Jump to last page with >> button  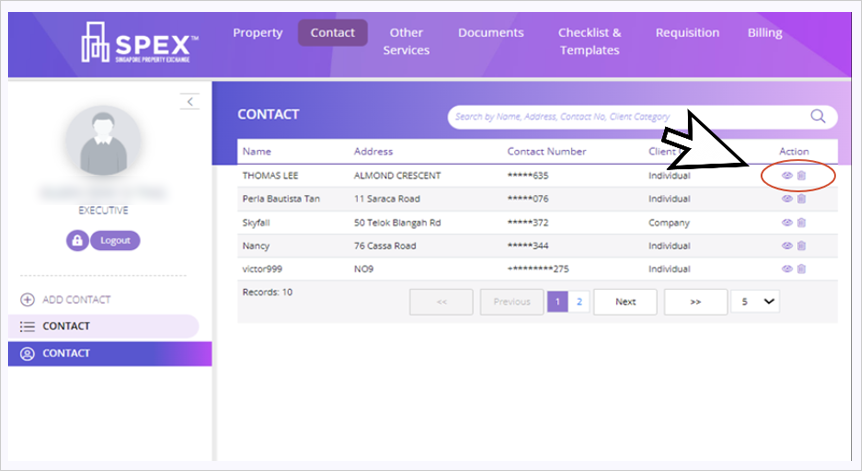point(695,301)
